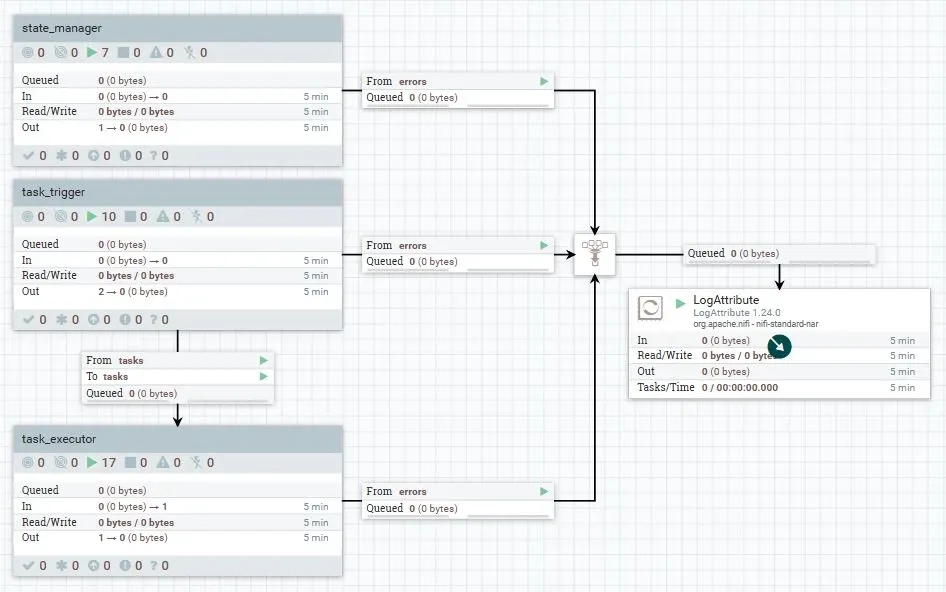
Task: Select the task_trigger process group title
Action: 53,192
